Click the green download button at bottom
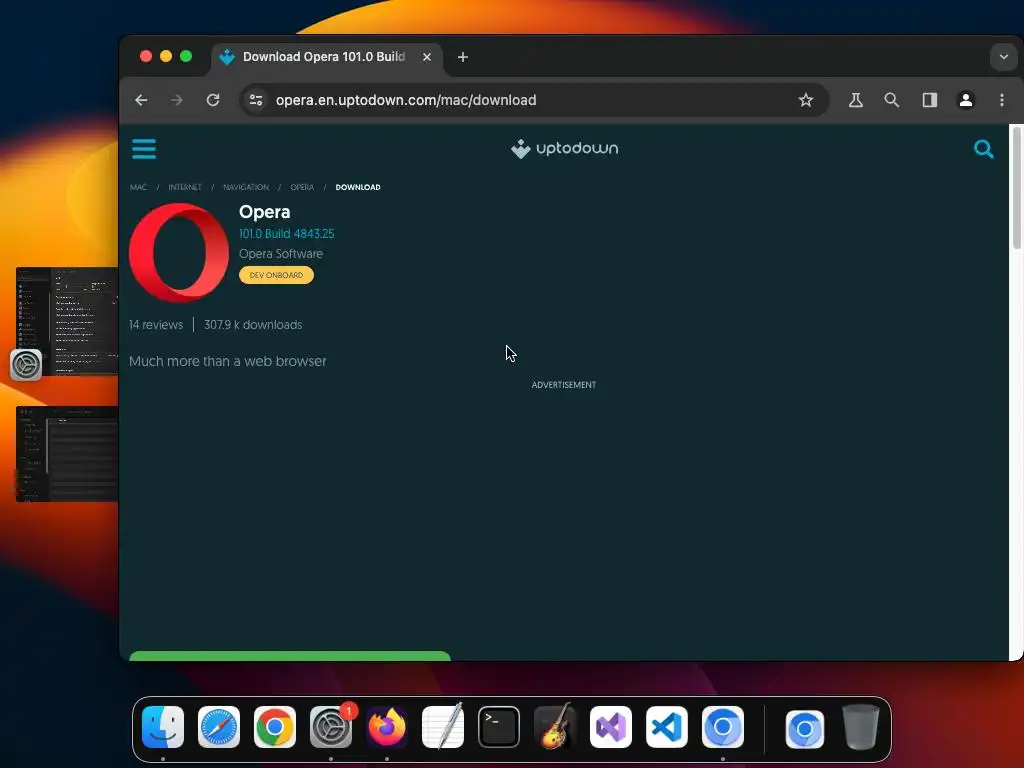Screen dimensions: 1024x768 click(x=290, y=656)
